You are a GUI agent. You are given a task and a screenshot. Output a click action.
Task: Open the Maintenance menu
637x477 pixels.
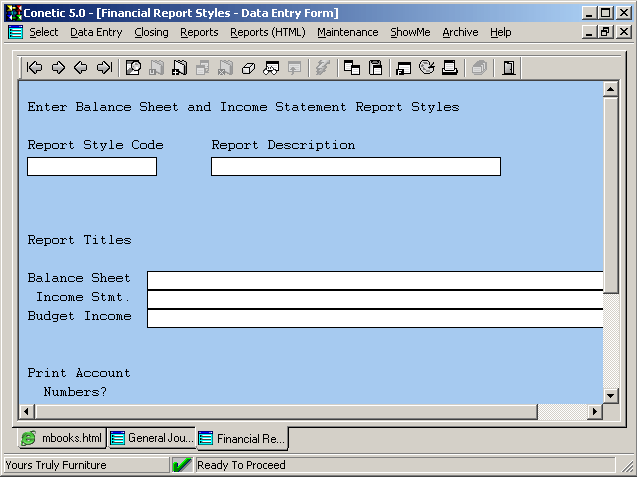(x=347, y=32)
